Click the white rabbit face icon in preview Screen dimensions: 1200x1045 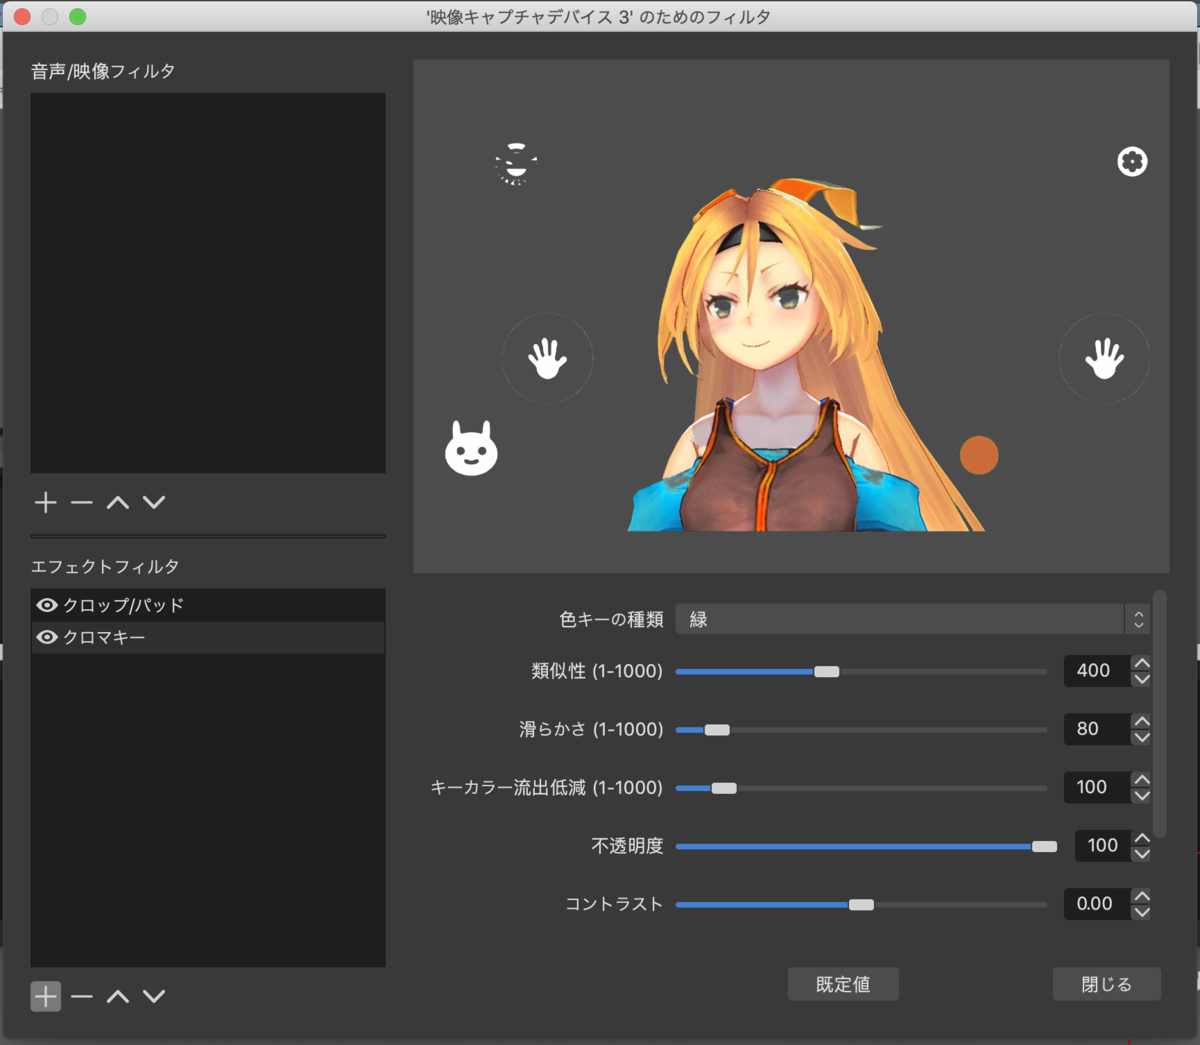point(471,448)
